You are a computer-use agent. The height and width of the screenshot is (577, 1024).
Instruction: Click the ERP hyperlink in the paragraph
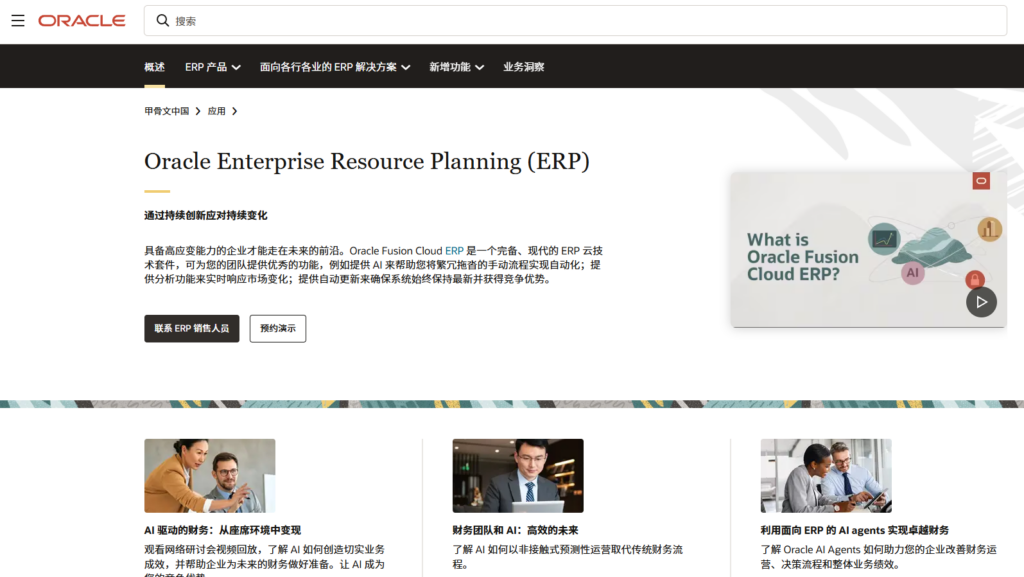(454, 251)
